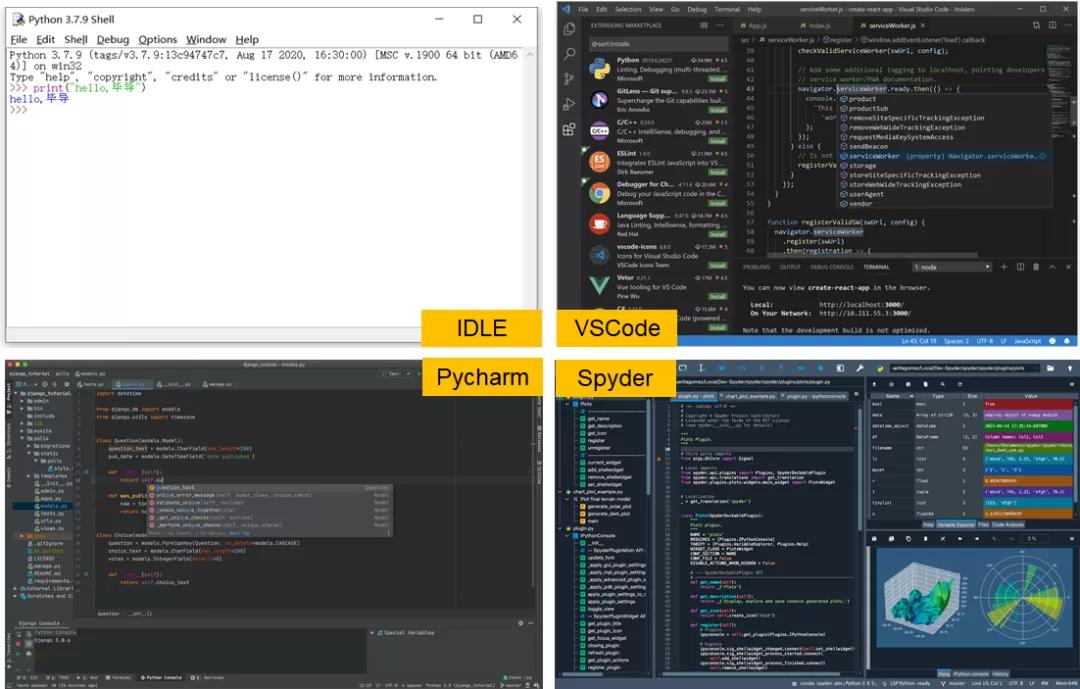Click the new file icon in Spyder's toolbar
The image size is (1080, 689).
(x=683, y=365)
